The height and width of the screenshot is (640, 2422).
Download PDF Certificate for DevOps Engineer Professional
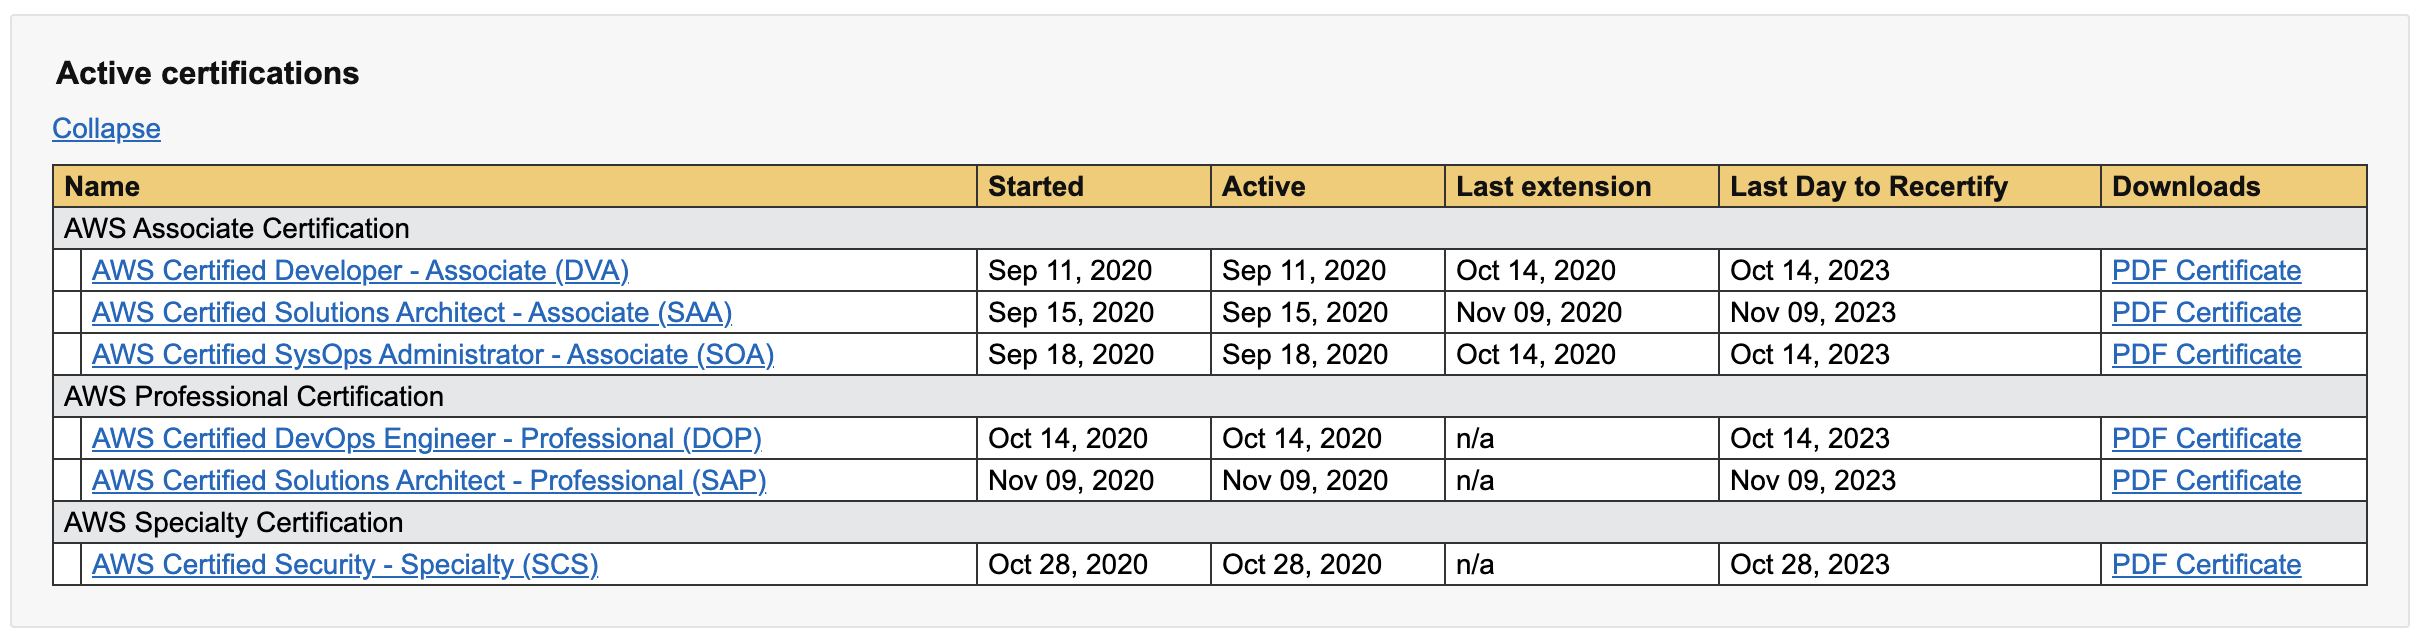[2205, 438]
